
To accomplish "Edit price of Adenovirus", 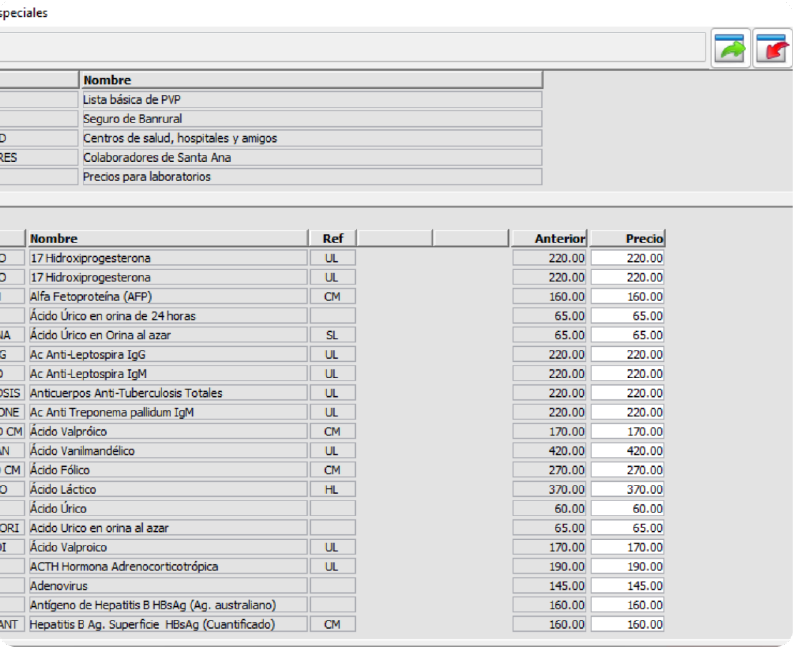I will (x=627, y=586).
